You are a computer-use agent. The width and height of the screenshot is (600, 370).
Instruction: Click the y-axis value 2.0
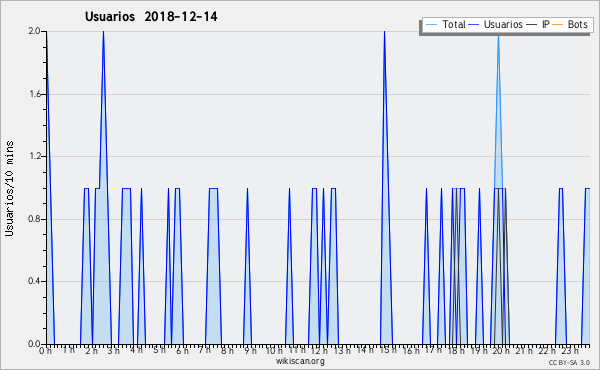[34, 31]
